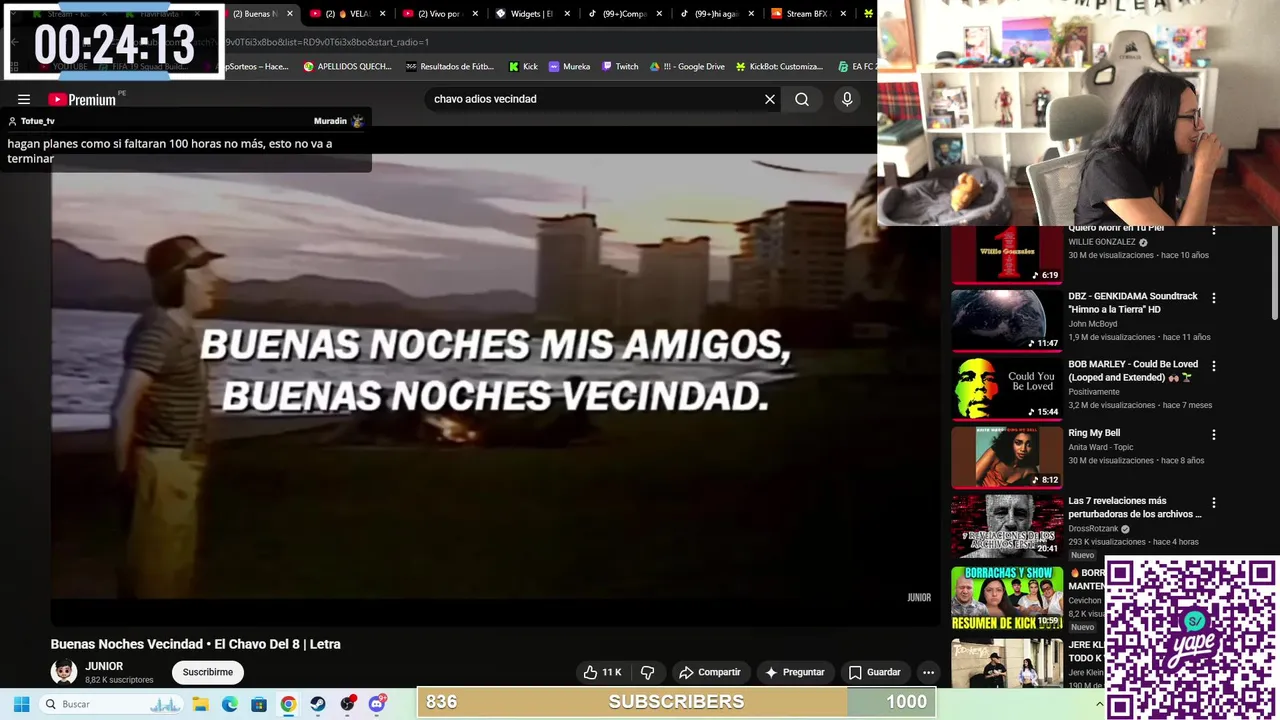Click 'John McBoyd' channel name
This screenshot has height=720, width=1280.
(x=1093, y=324)
